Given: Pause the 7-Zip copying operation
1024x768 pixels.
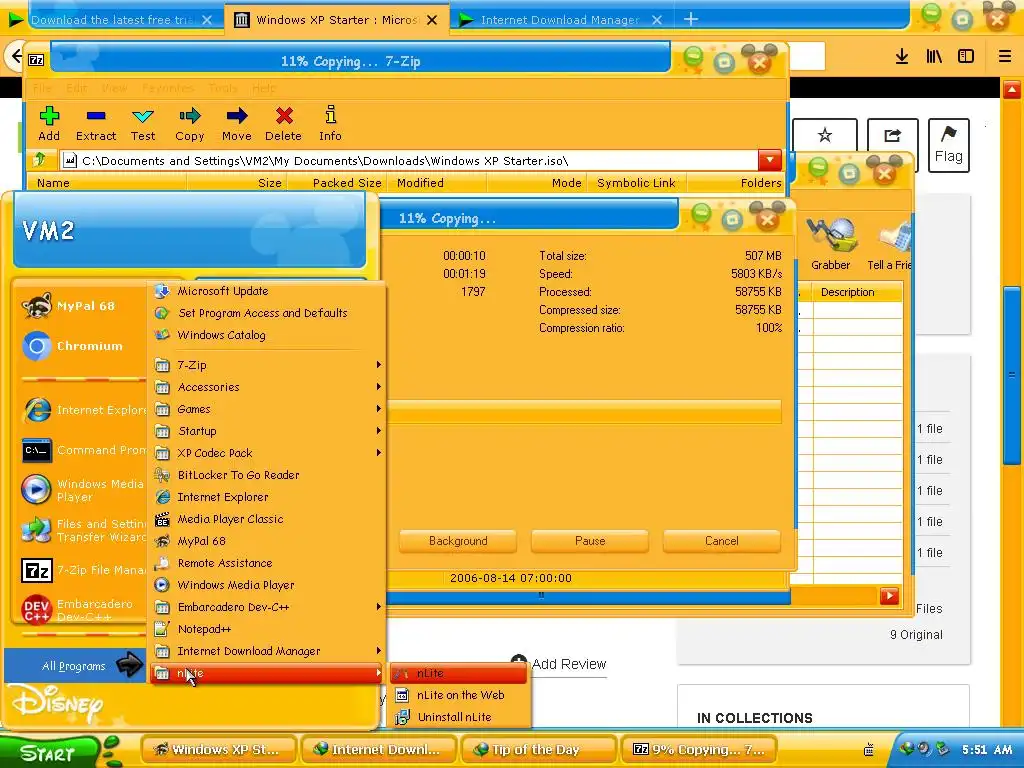Looking at the screenshot, I should [x=590, y=541].
